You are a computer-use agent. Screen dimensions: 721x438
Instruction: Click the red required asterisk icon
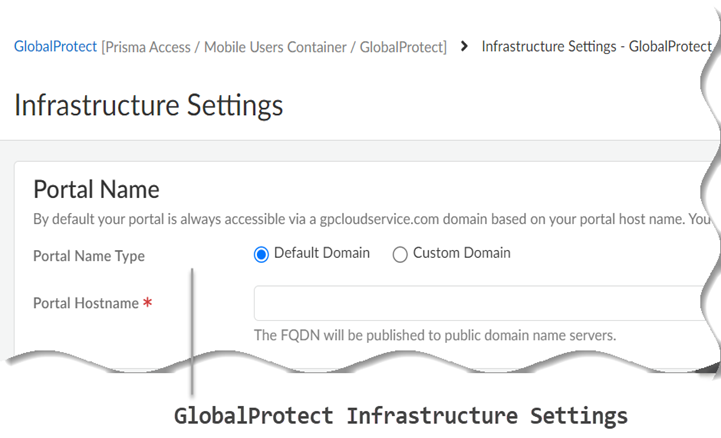click(147, 303)
